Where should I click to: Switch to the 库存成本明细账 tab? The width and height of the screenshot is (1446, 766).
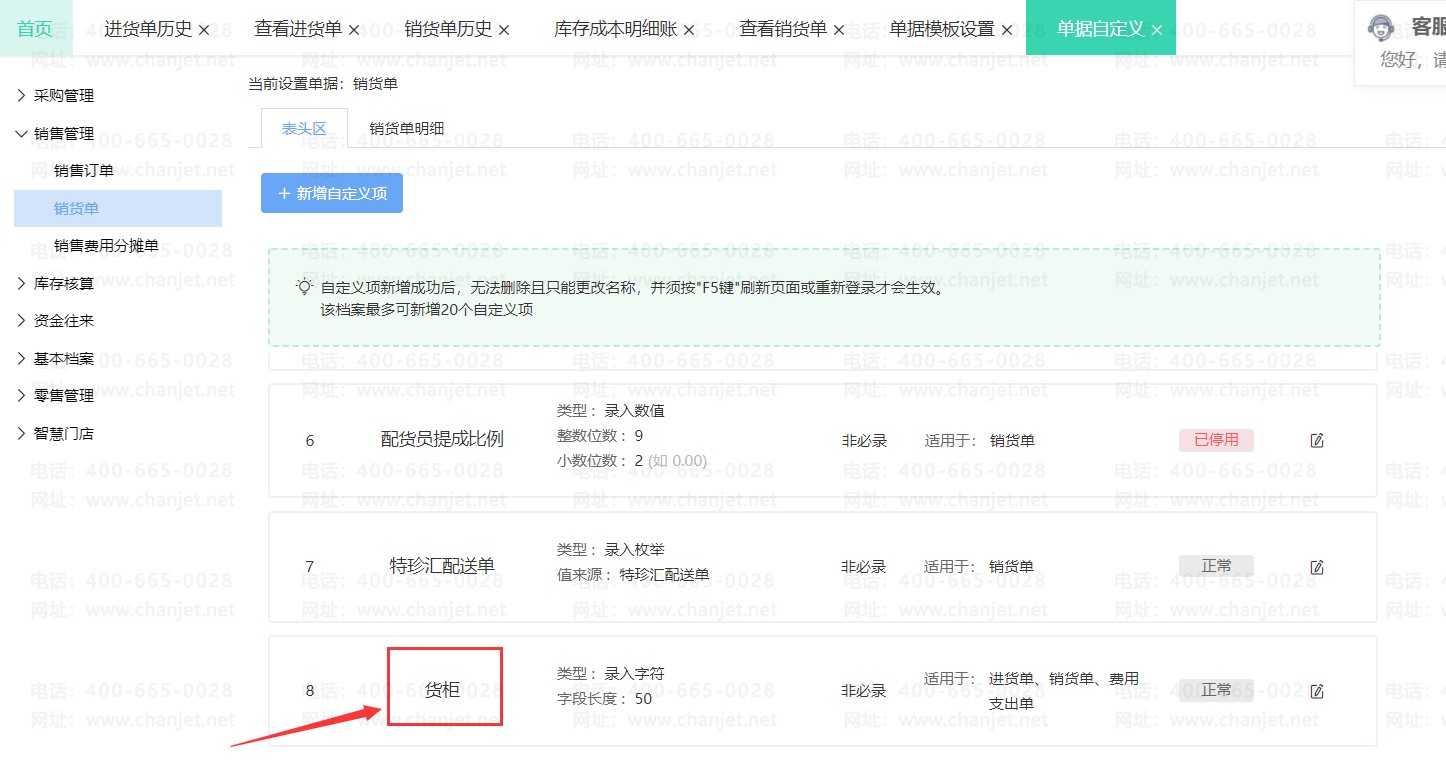[615, 29]
